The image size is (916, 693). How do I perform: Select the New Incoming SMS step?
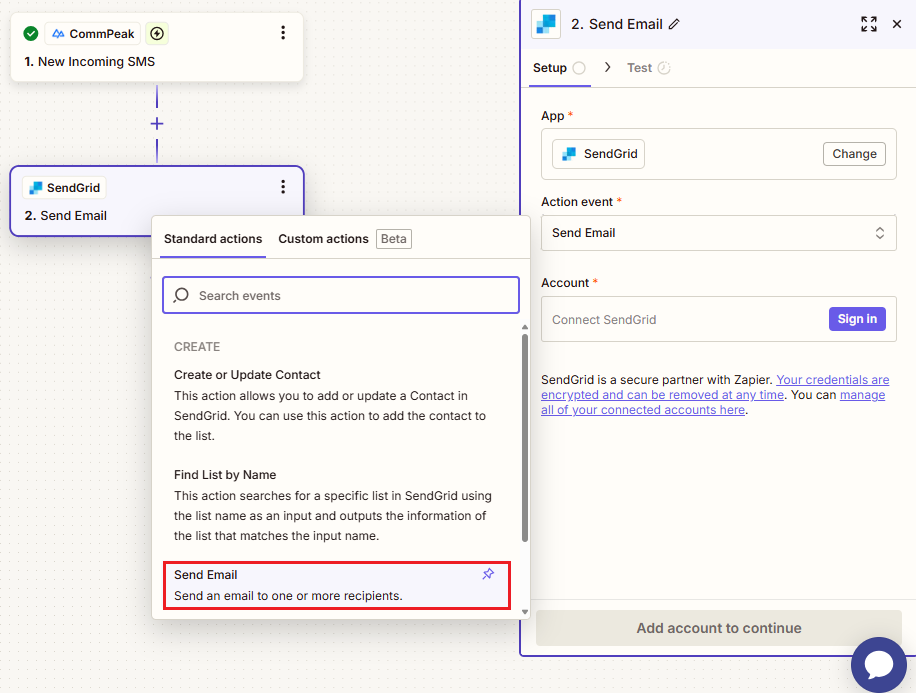pyautogui.click(x=157, y=48)
